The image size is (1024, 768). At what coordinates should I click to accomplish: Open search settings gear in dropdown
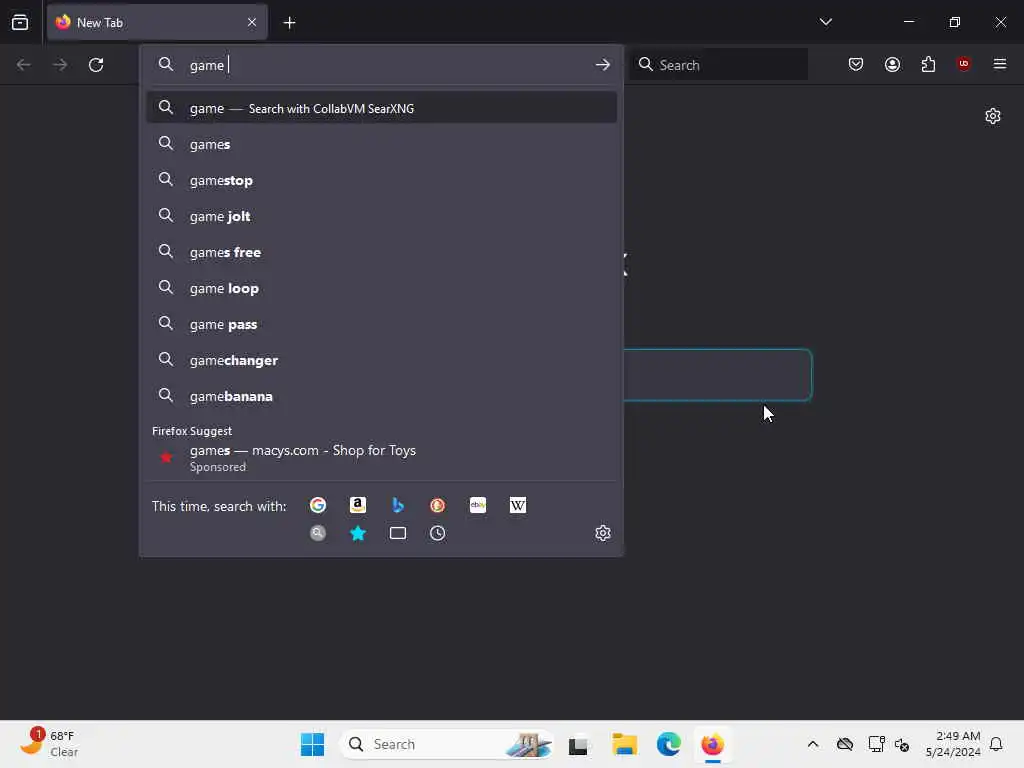tap(603, 534)
